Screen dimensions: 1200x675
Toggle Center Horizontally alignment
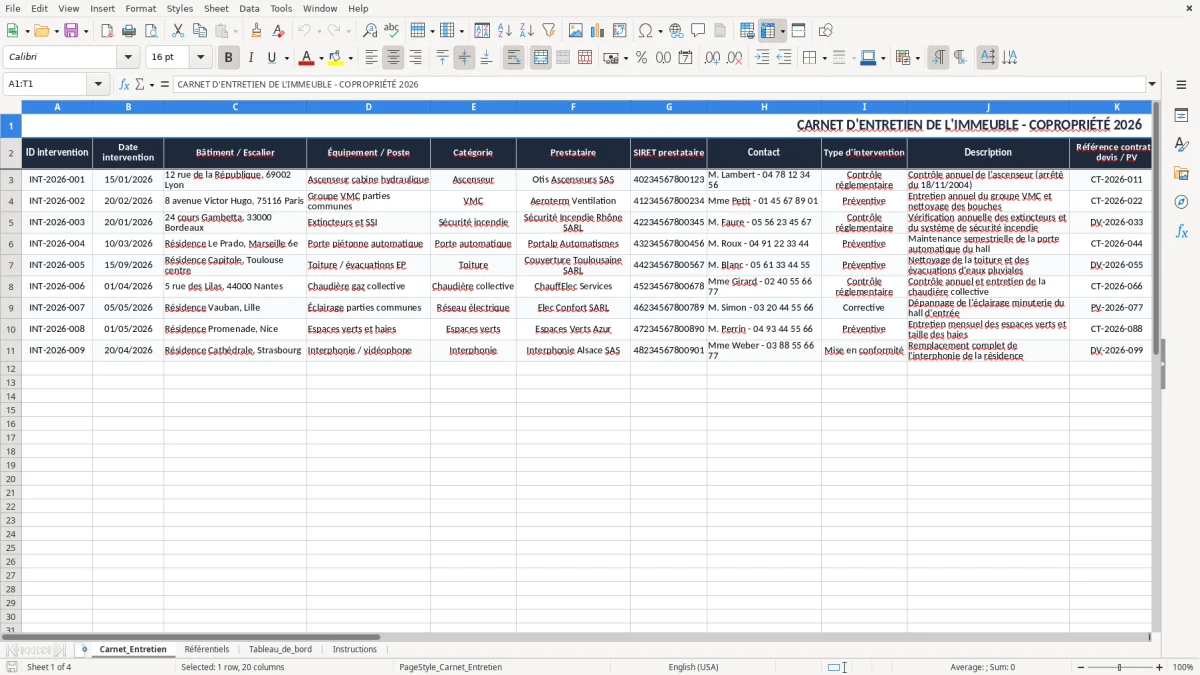(393, 58)
